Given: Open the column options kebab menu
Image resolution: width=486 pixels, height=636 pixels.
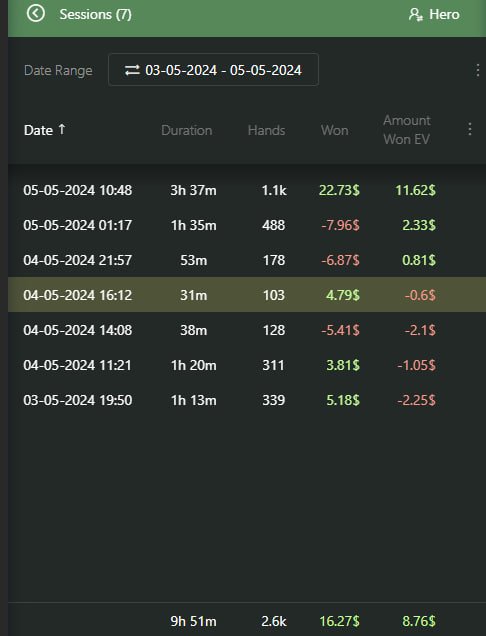Looking at the screenshot, I should [469, 129].
